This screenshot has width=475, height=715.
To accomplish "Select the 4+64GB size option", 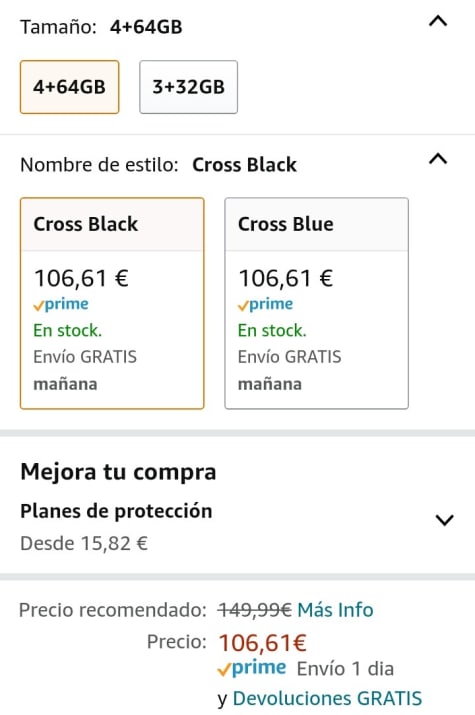I will coord(69,87).
